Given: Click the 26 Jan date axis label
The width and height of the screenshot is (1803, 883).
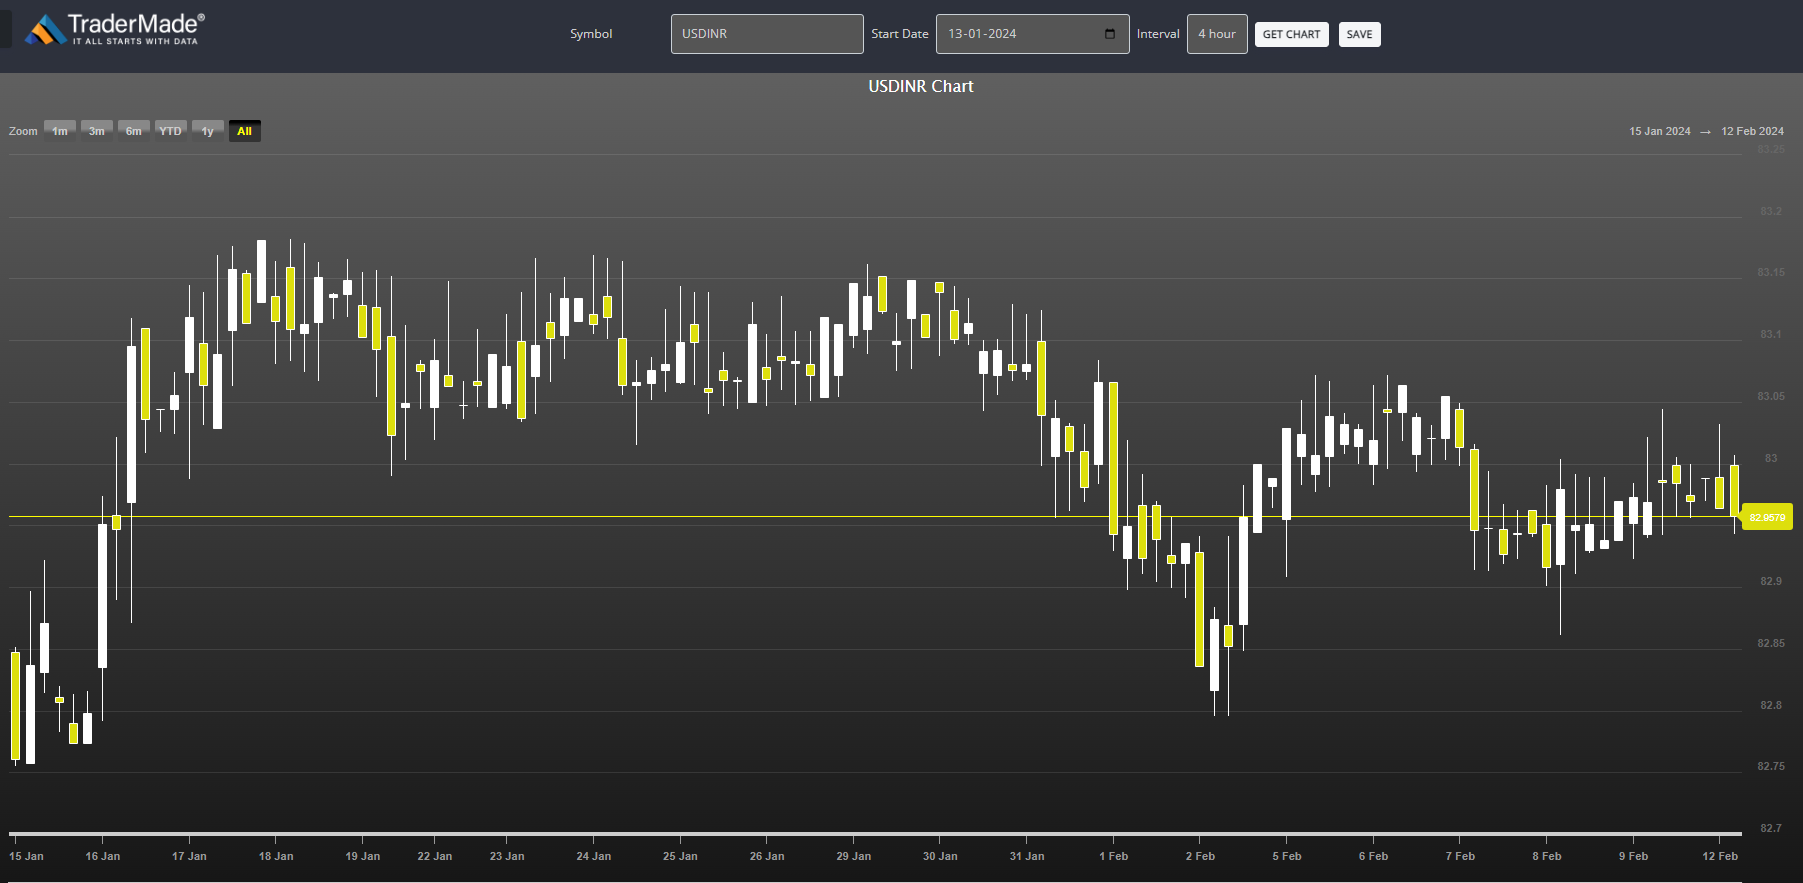Looking at the screenshot, I should click(x=767, y=856).
